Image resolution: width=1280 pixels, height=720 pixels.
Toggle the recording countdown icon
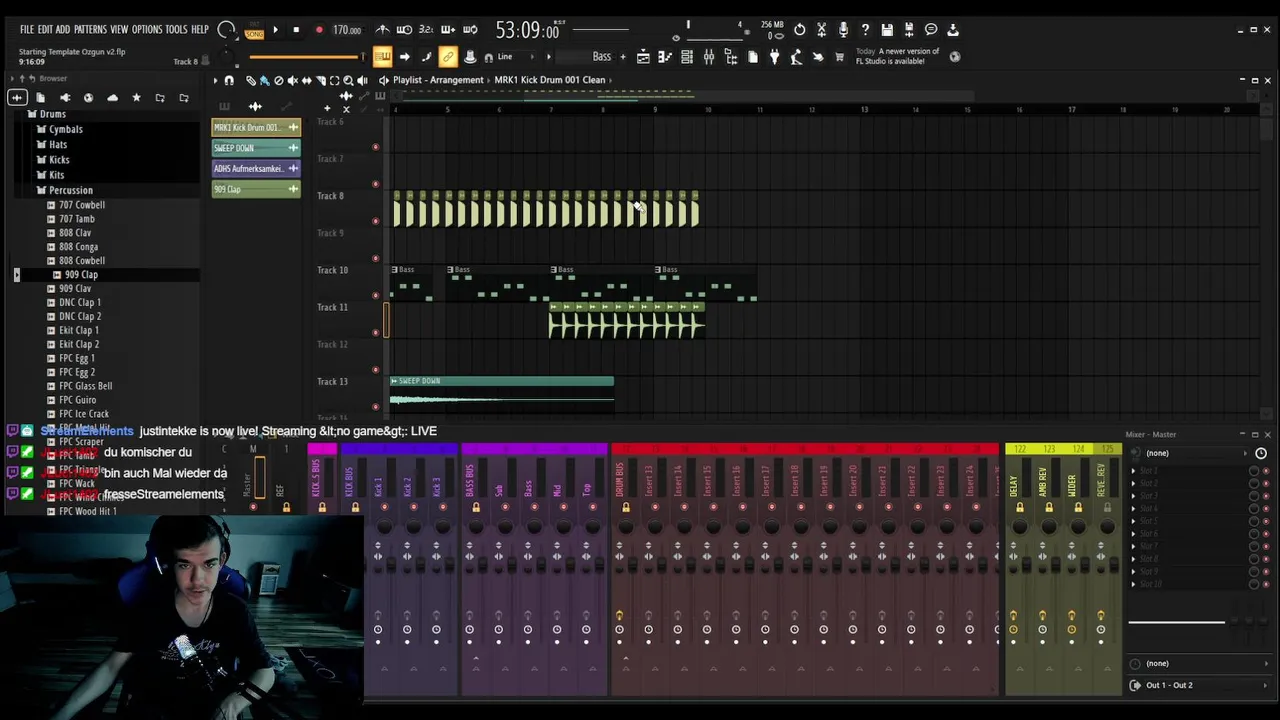click(x=426, y=30)
